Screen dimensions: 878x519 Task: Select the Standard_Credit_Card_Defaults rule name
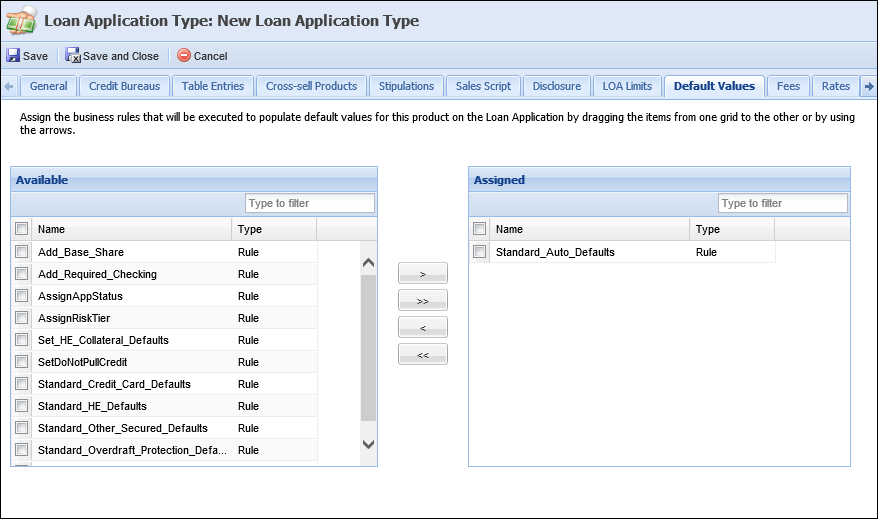114,385
